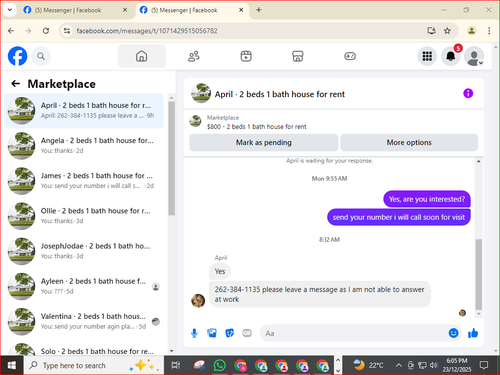500x375 pixels.
Task: Click the seen receipt avatar under messages
Action: (462, 313)
